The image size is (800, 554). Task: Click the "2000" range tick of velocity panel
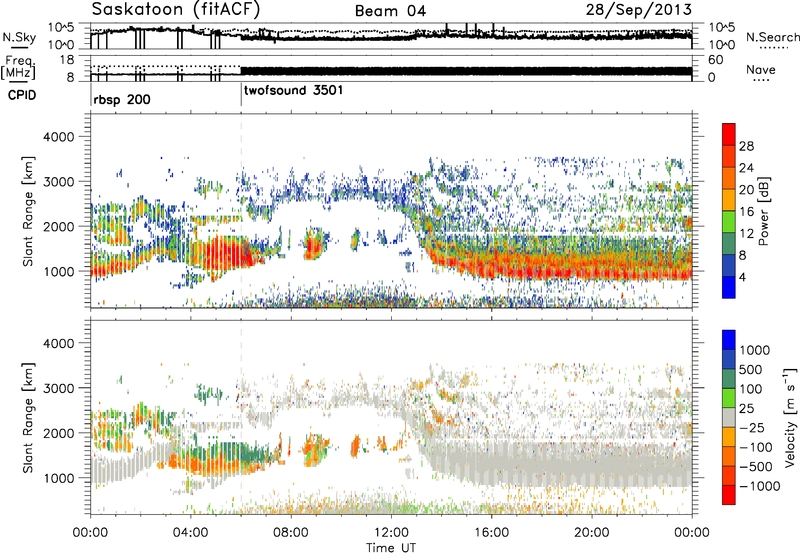[x=58, y=434]
